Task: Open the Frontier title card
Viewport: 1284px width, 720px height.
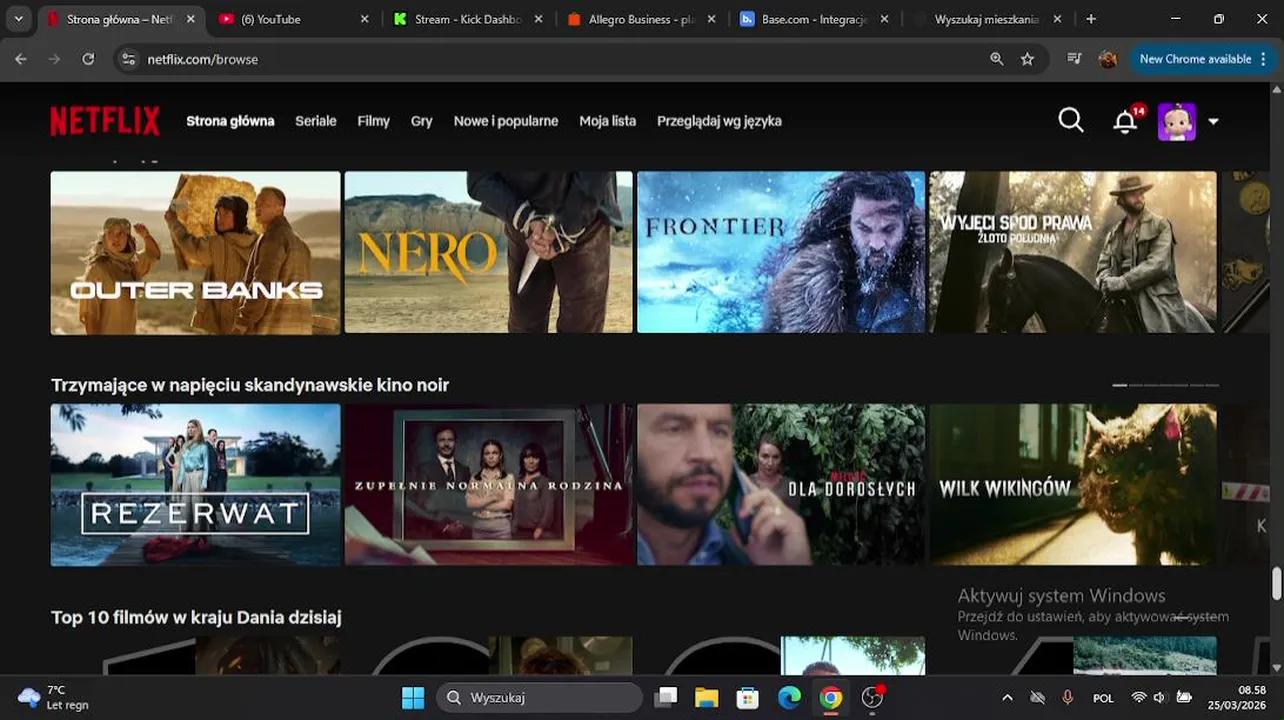Action: tap(782, 252)
